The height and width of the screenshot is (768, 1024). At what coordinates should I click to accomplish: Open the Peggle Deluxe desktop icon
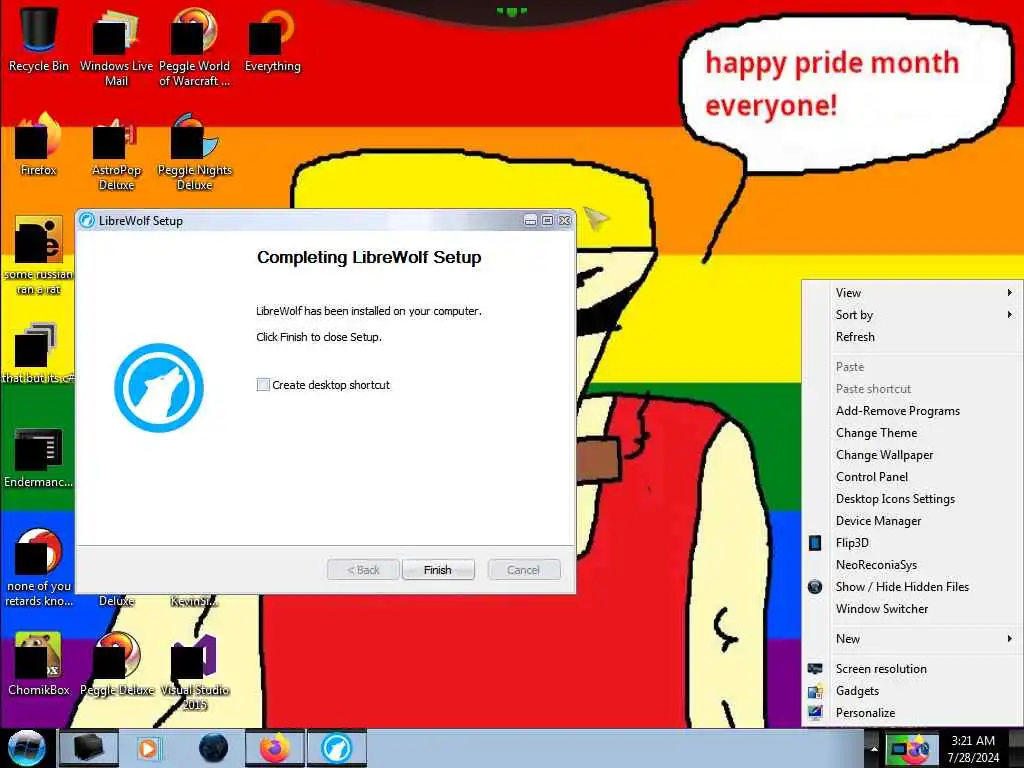116,663
